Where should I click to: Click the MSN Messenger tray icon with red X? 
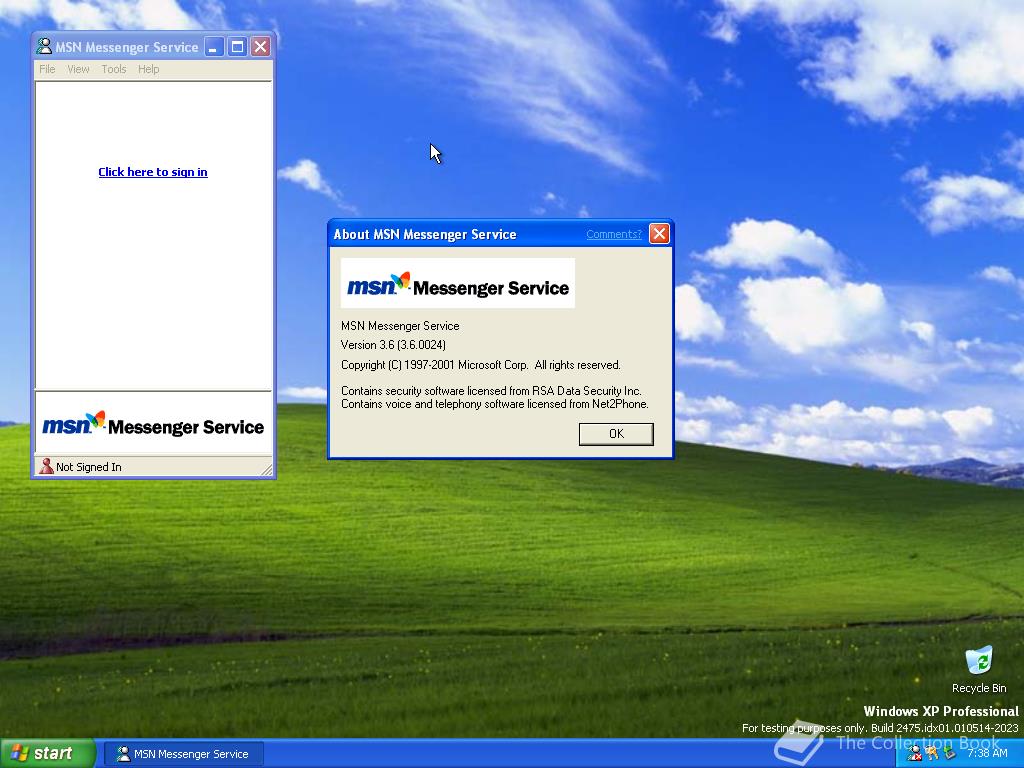[915, 754]
